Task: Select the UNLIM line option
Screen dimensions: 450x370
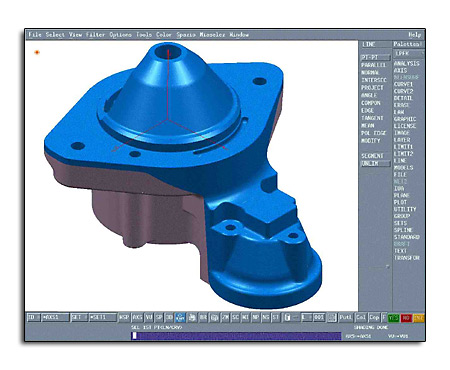Action: click(375, 164)
